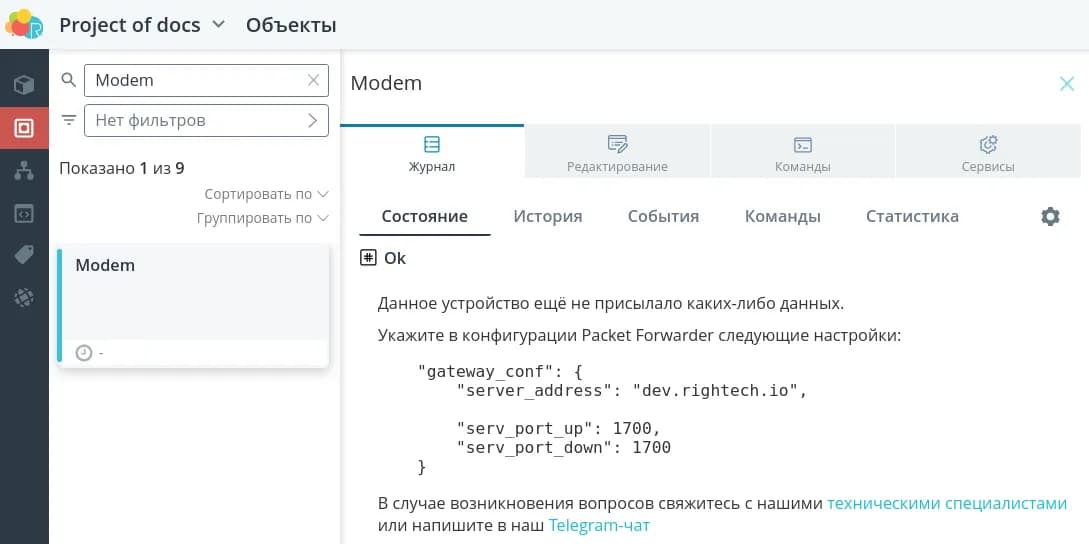Click the globe icon in left sidebar

pos(24,297)
